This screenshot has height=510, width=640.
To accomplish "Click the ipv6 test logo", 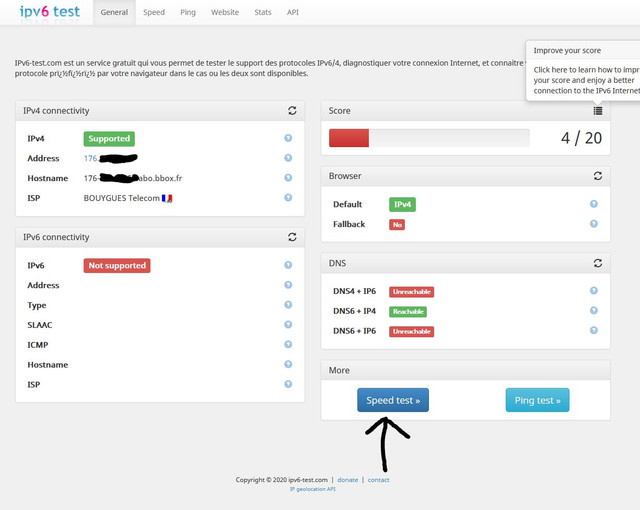I will (x=50, y=11).
